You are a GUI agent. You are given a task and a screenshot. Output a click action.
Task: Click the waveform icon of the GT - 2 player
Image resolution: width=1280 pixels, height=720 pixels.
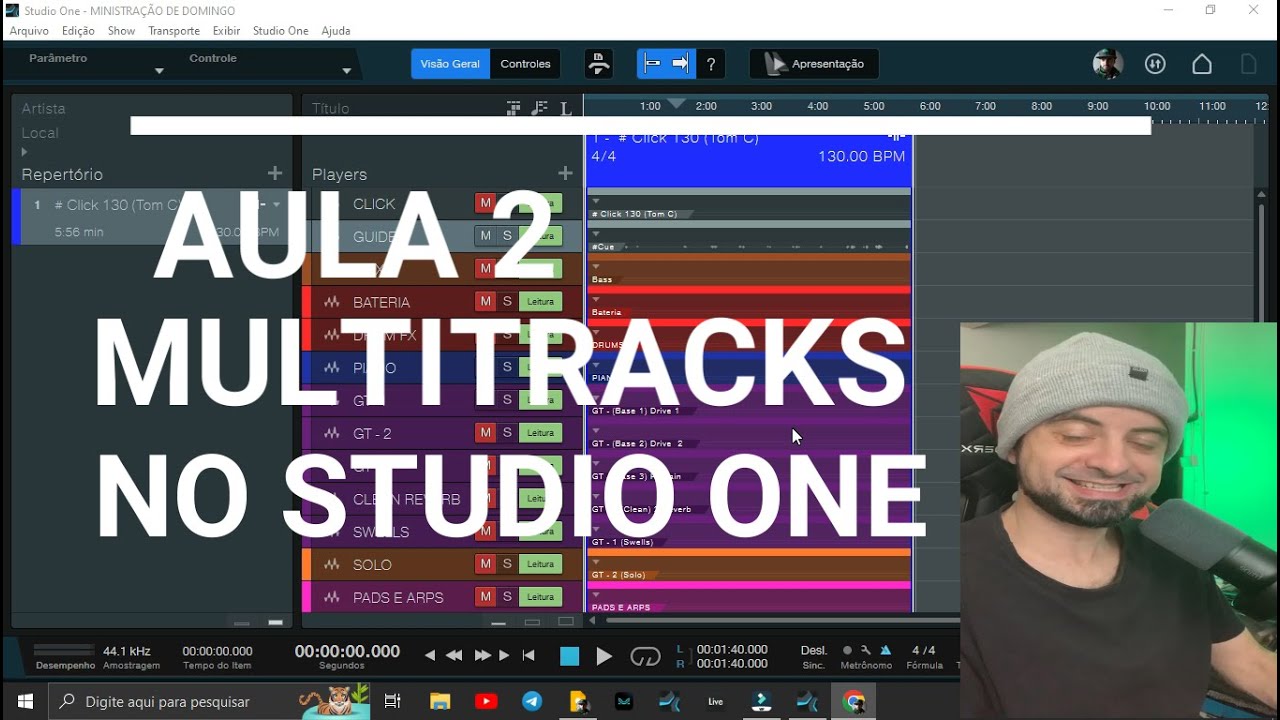[332, 433]
